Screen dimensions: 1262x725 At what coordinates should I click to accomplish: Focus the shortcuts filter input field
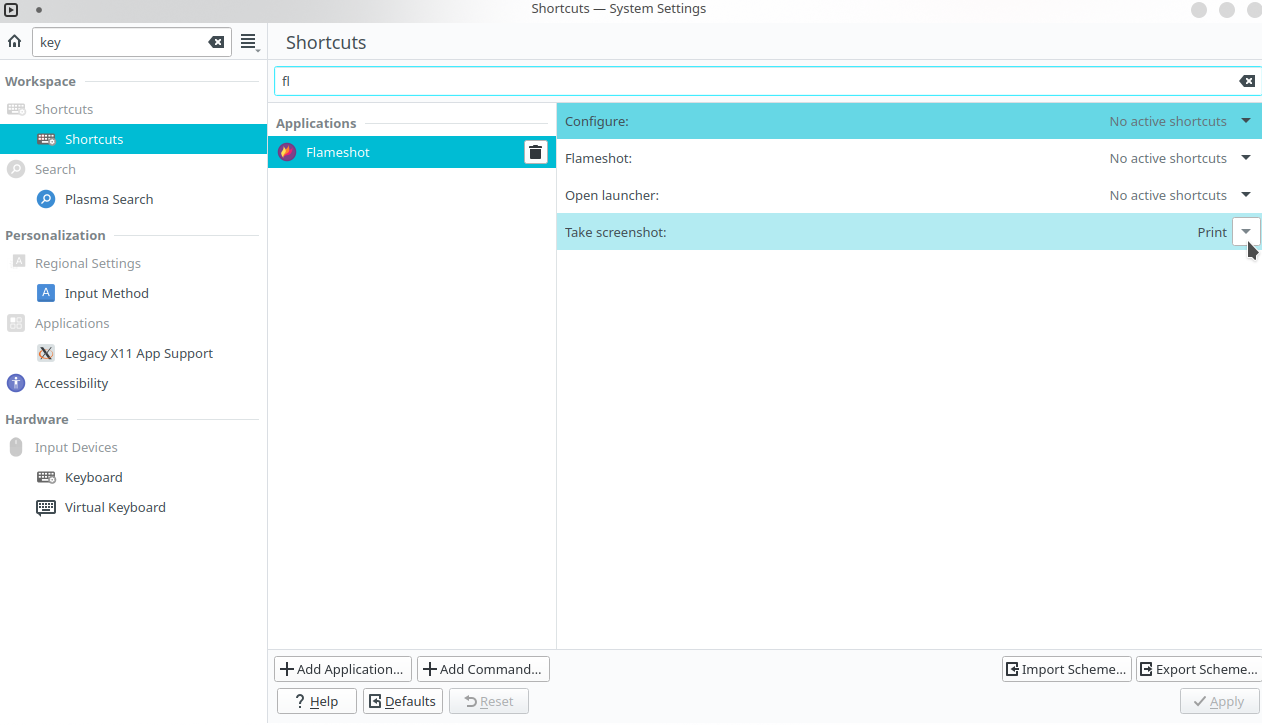click(750, 81)
